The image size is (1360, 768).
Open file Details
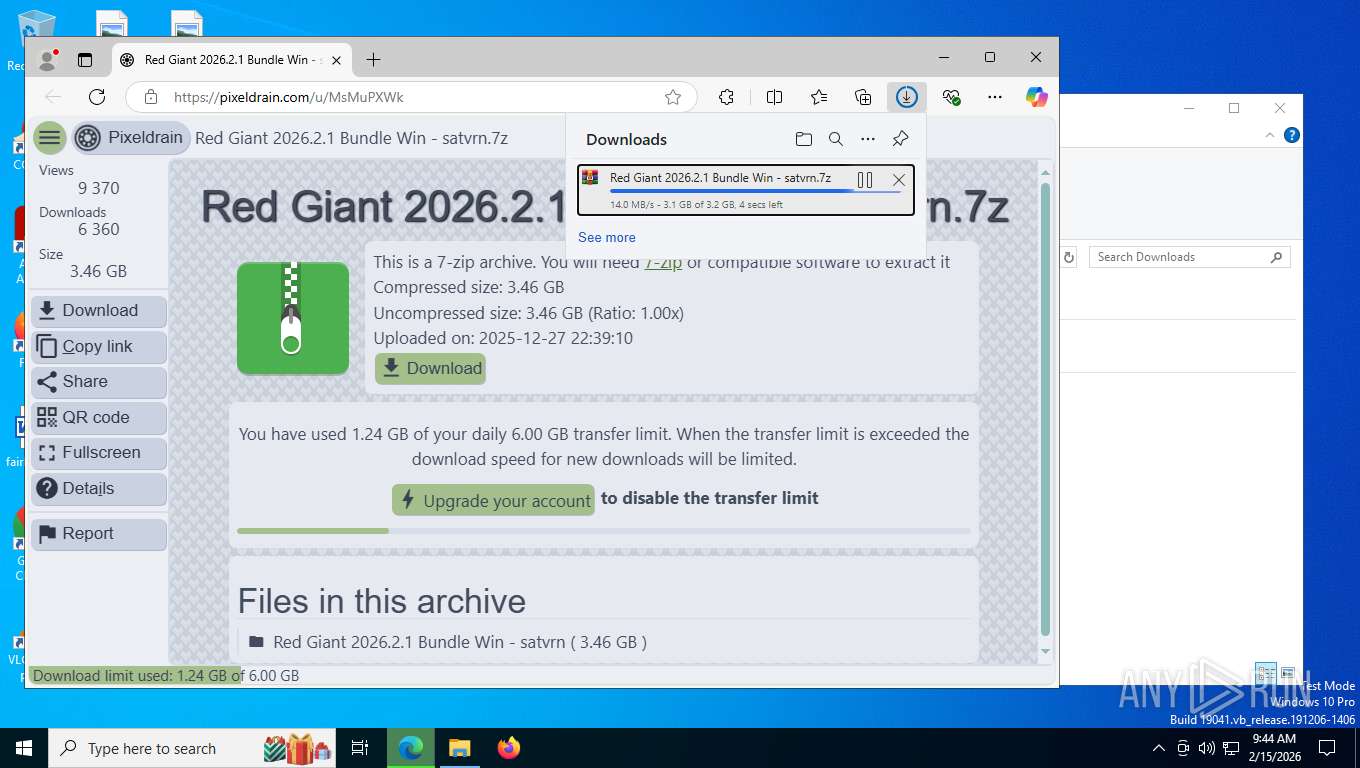pyautogui.click(x=99, y=489)
